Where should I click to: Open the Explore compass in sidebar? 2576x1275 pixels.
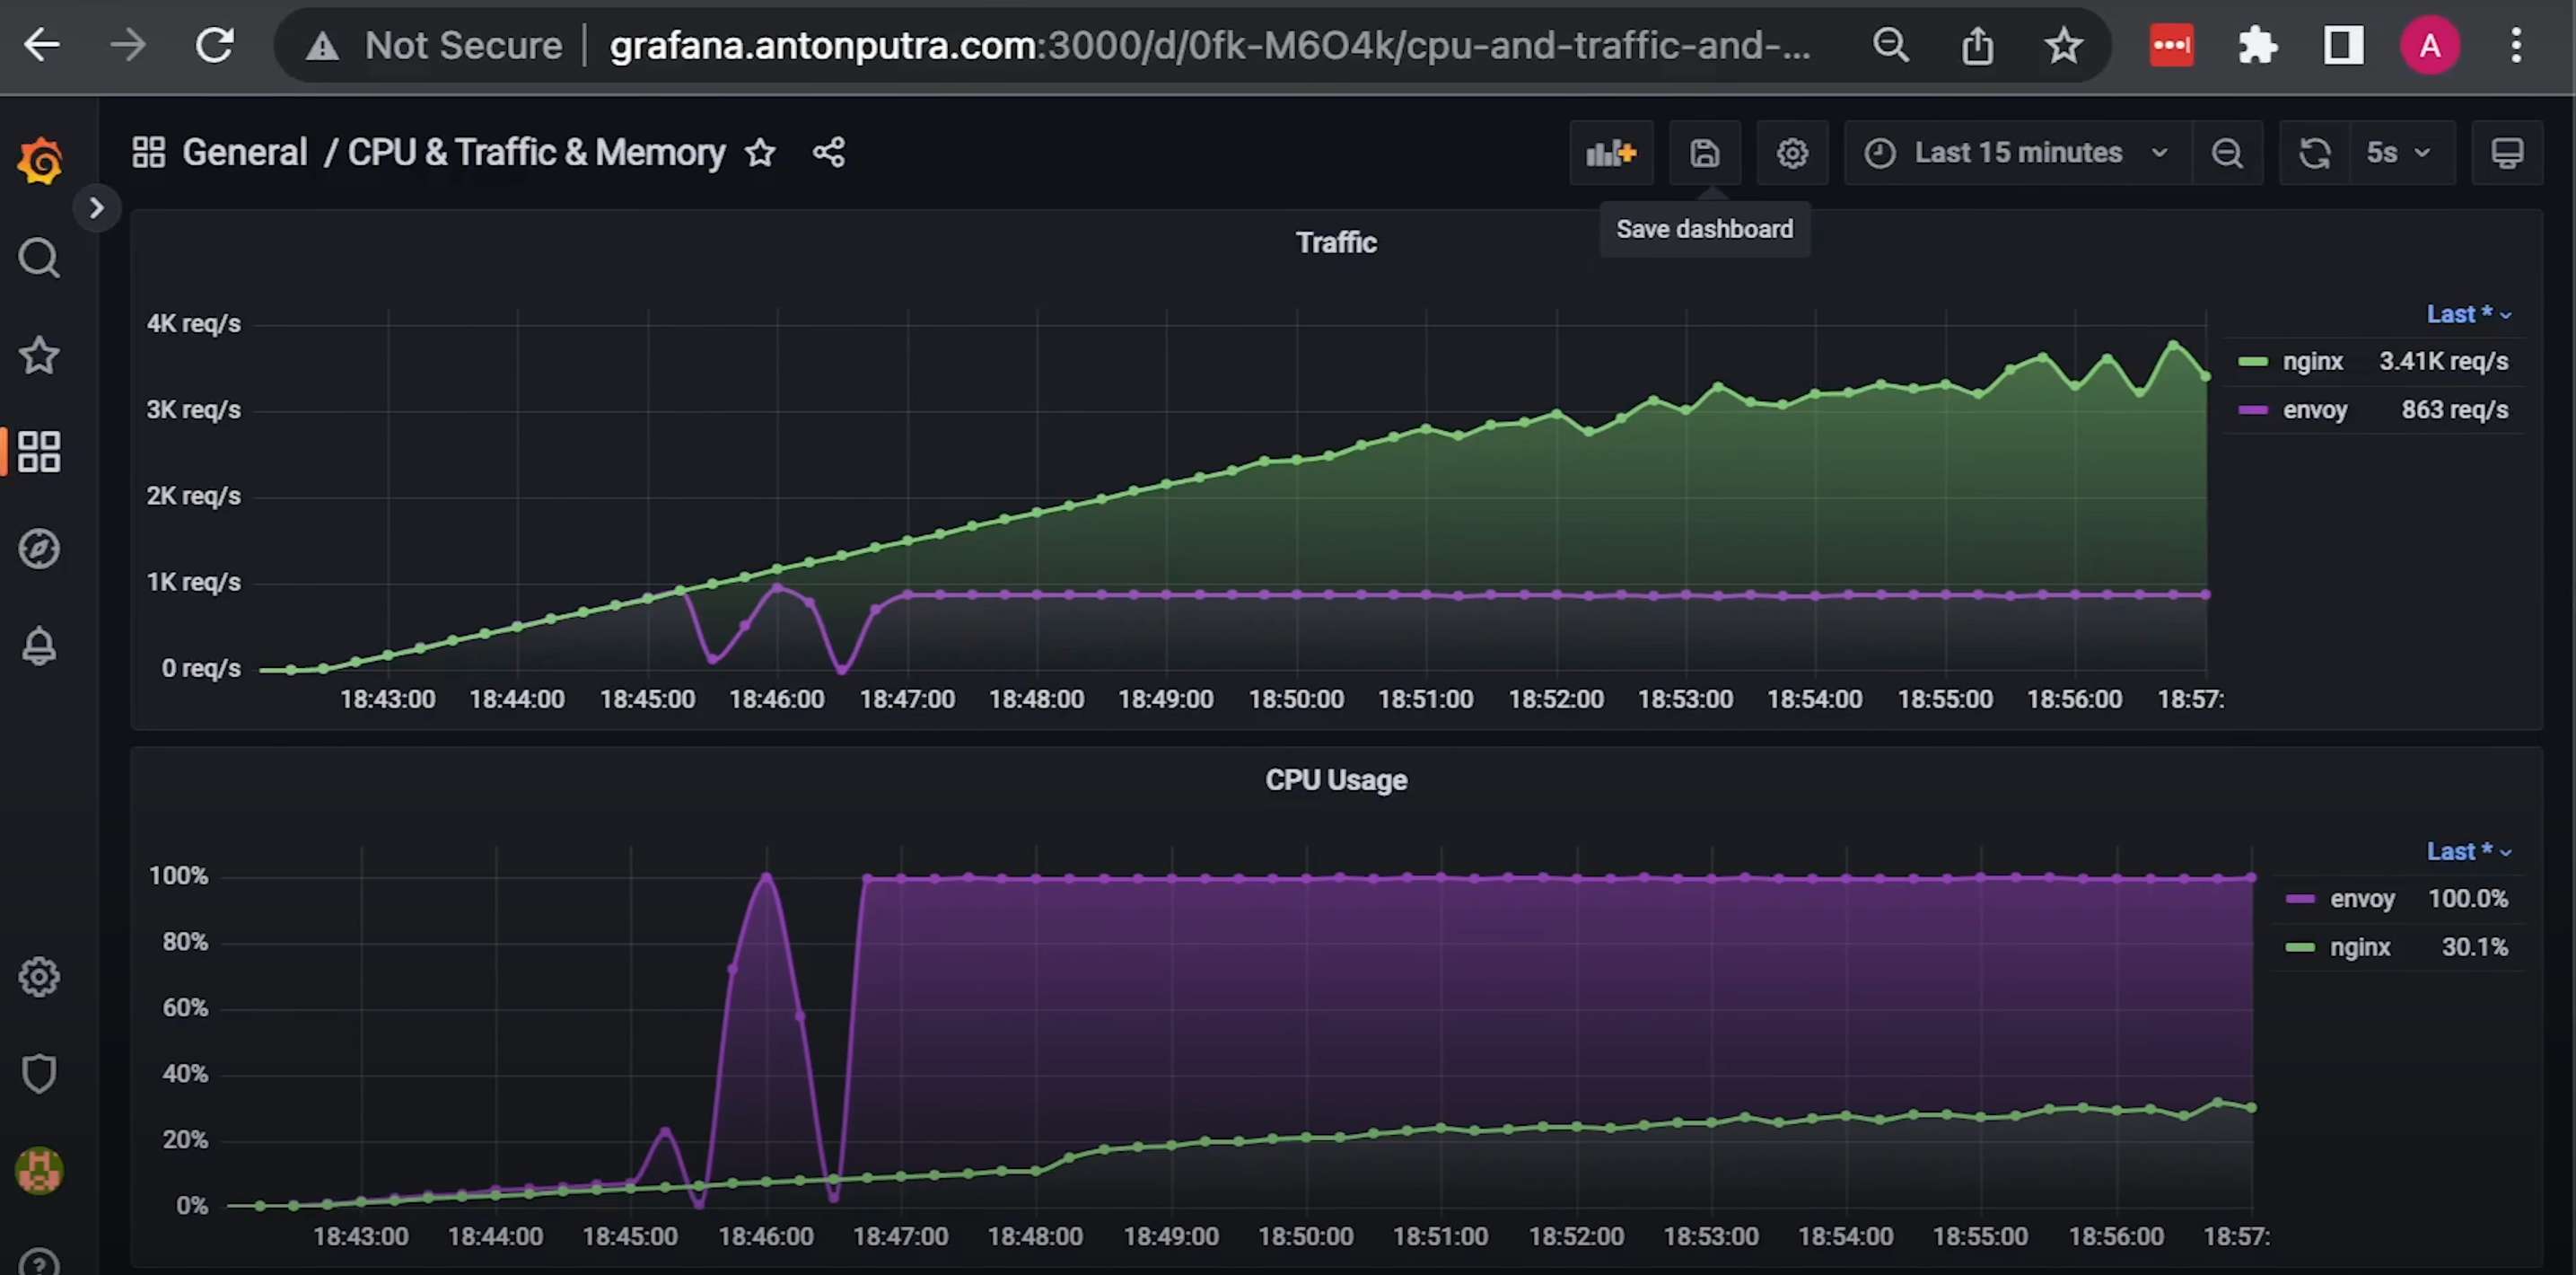point(39,548)
